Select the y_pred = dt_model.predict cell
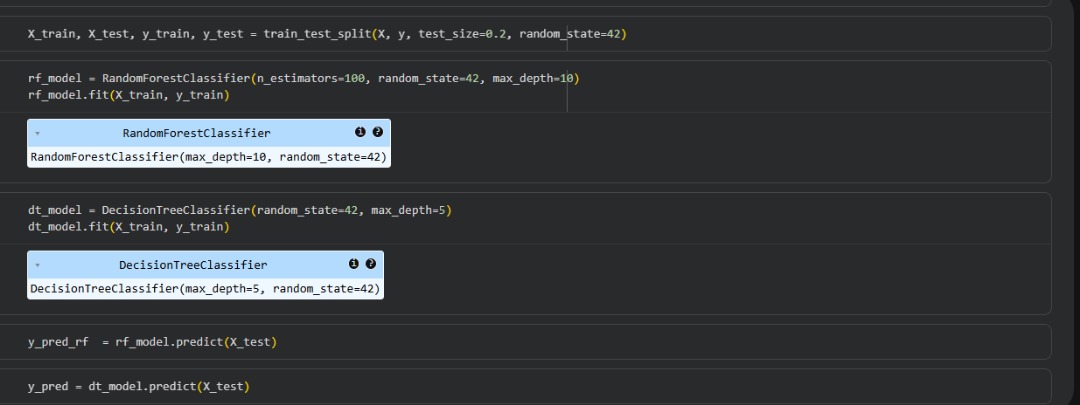Screen dimensions: 1080x405 tap(525, 386)
